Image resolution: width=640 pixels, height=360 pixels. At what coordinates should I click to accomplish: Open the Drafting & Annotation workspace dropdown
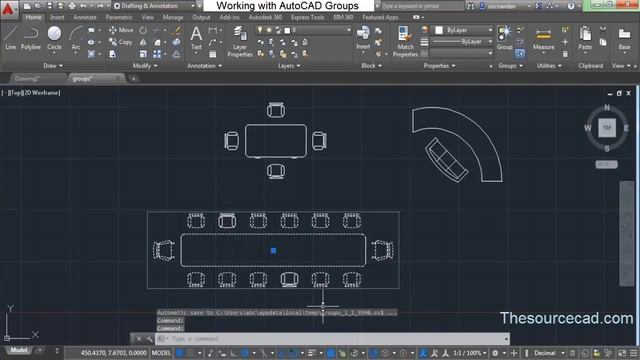pyautogui.click(x=154, y=6)
